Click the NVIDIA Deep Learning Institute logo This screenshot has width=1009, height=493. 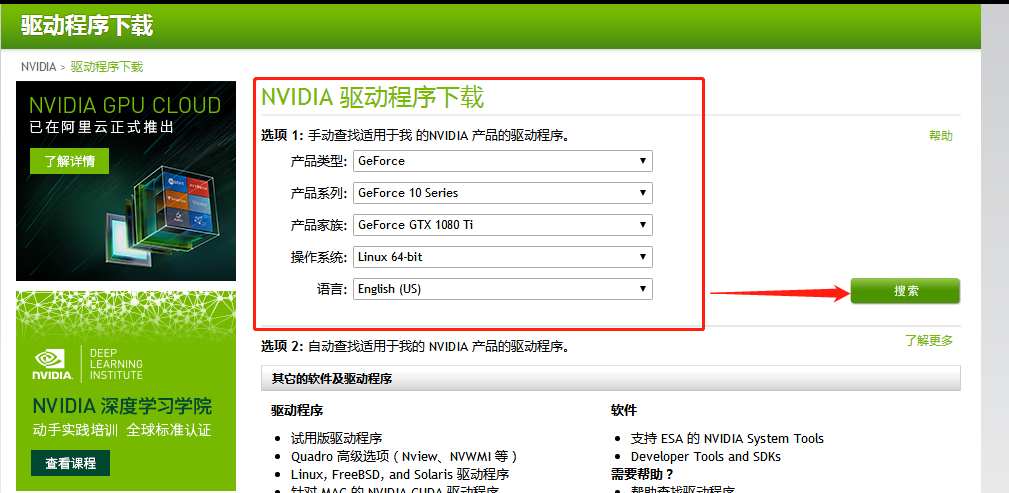pos(88,364)
